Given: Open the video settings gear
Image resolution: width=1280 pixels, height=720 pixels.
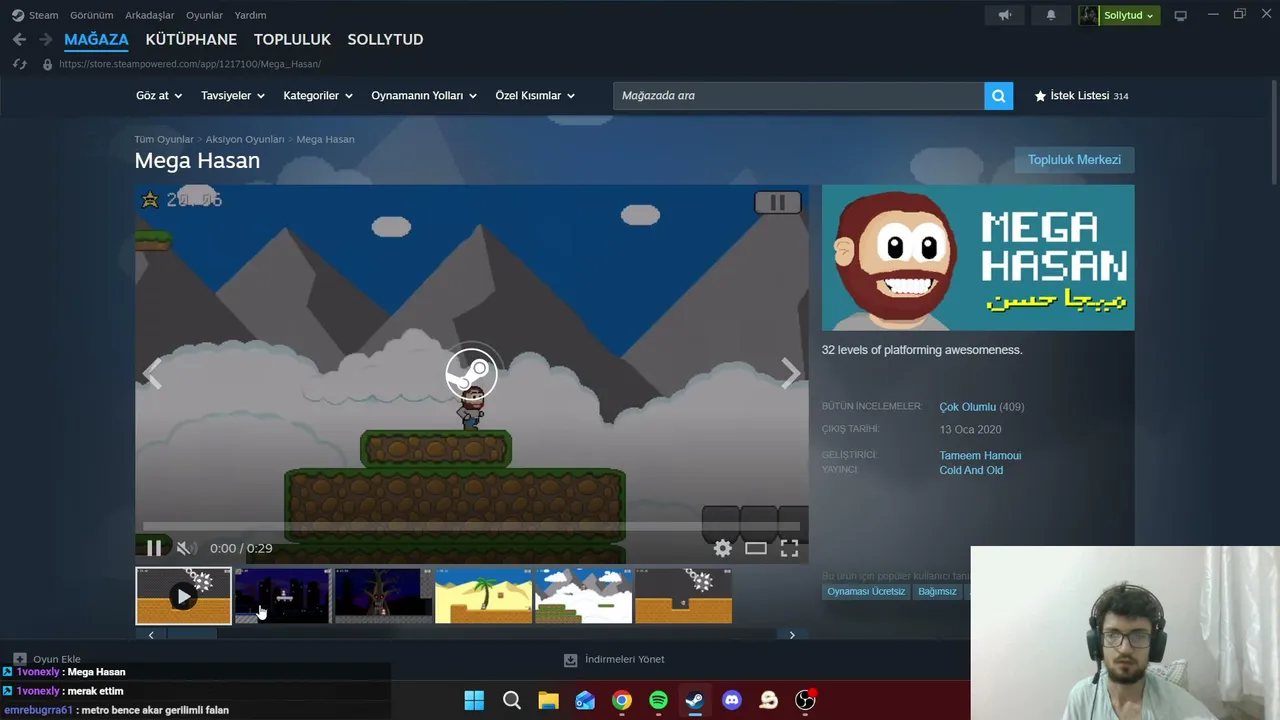Looking at the screenshot, I should (722, 548).
